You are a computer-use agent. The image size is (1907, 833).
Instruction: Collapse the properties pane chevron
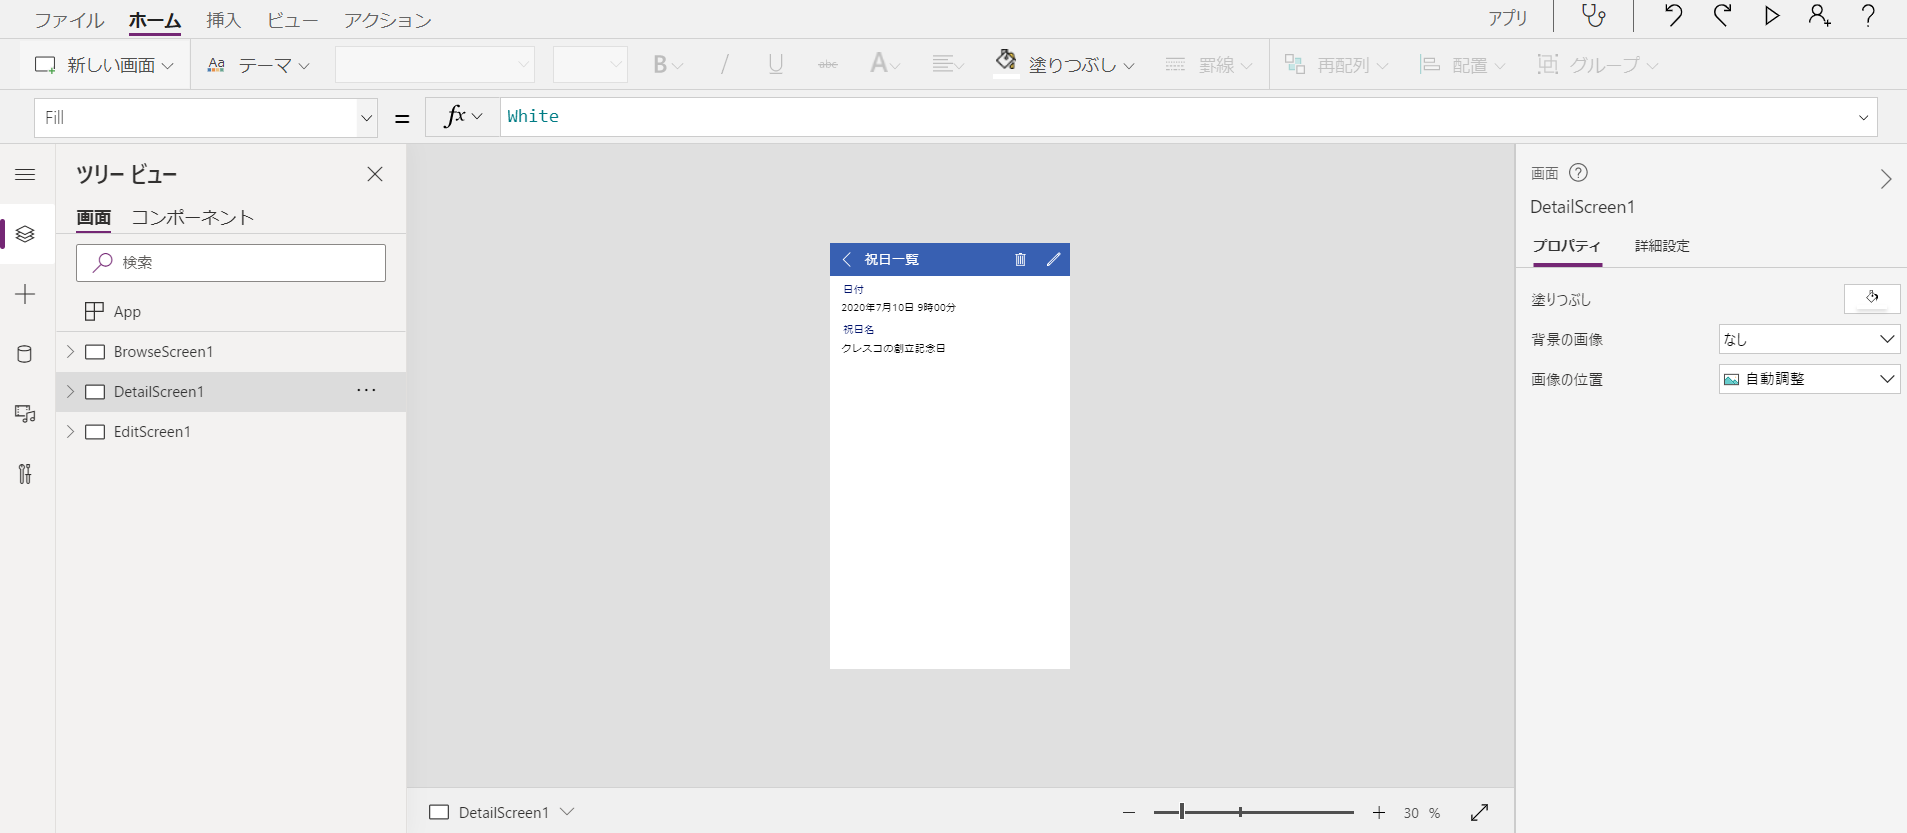(x=1886, y=179)
